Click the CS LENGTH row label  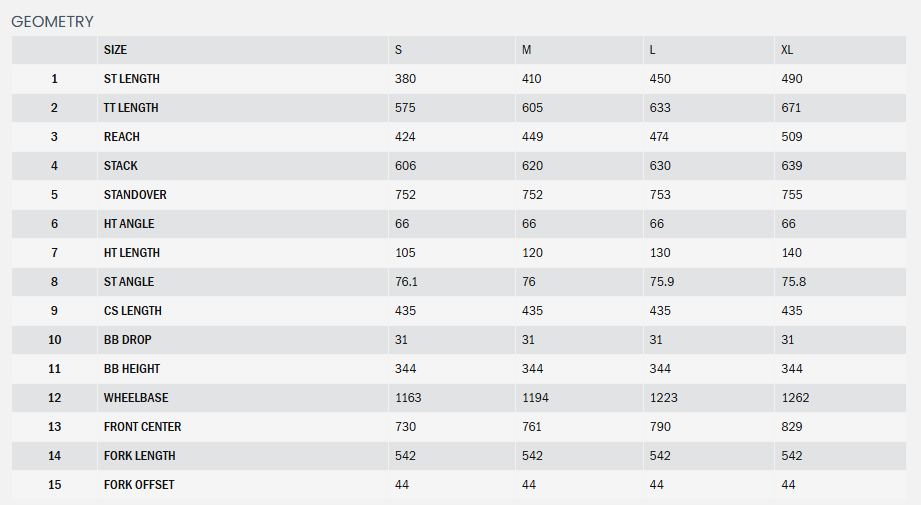click(133, 311)
